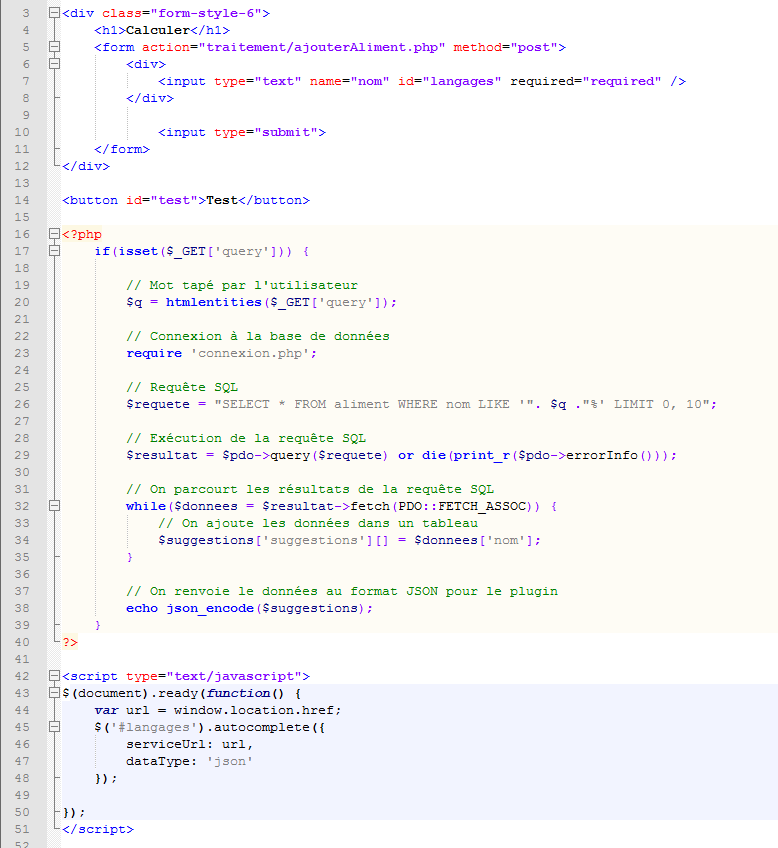Click line number 26 in the margin
The width and height of the screenshot is (778, 848).
(x=22, y=404)
